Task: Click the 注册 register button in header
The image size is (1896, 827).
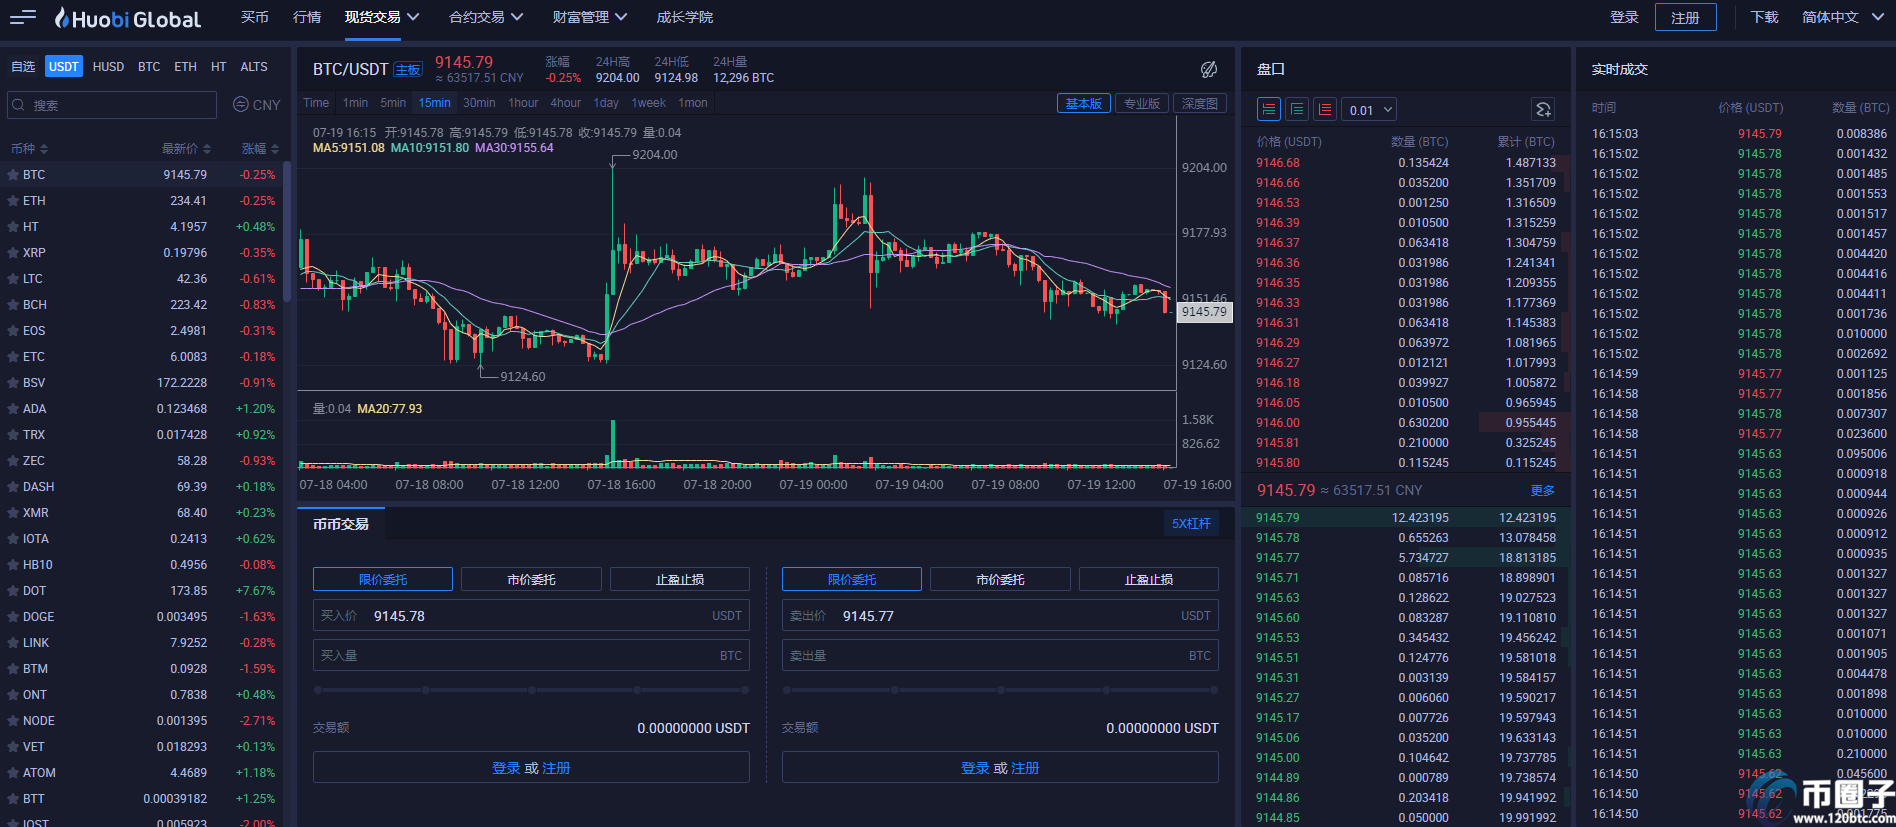Action: 1685,17
